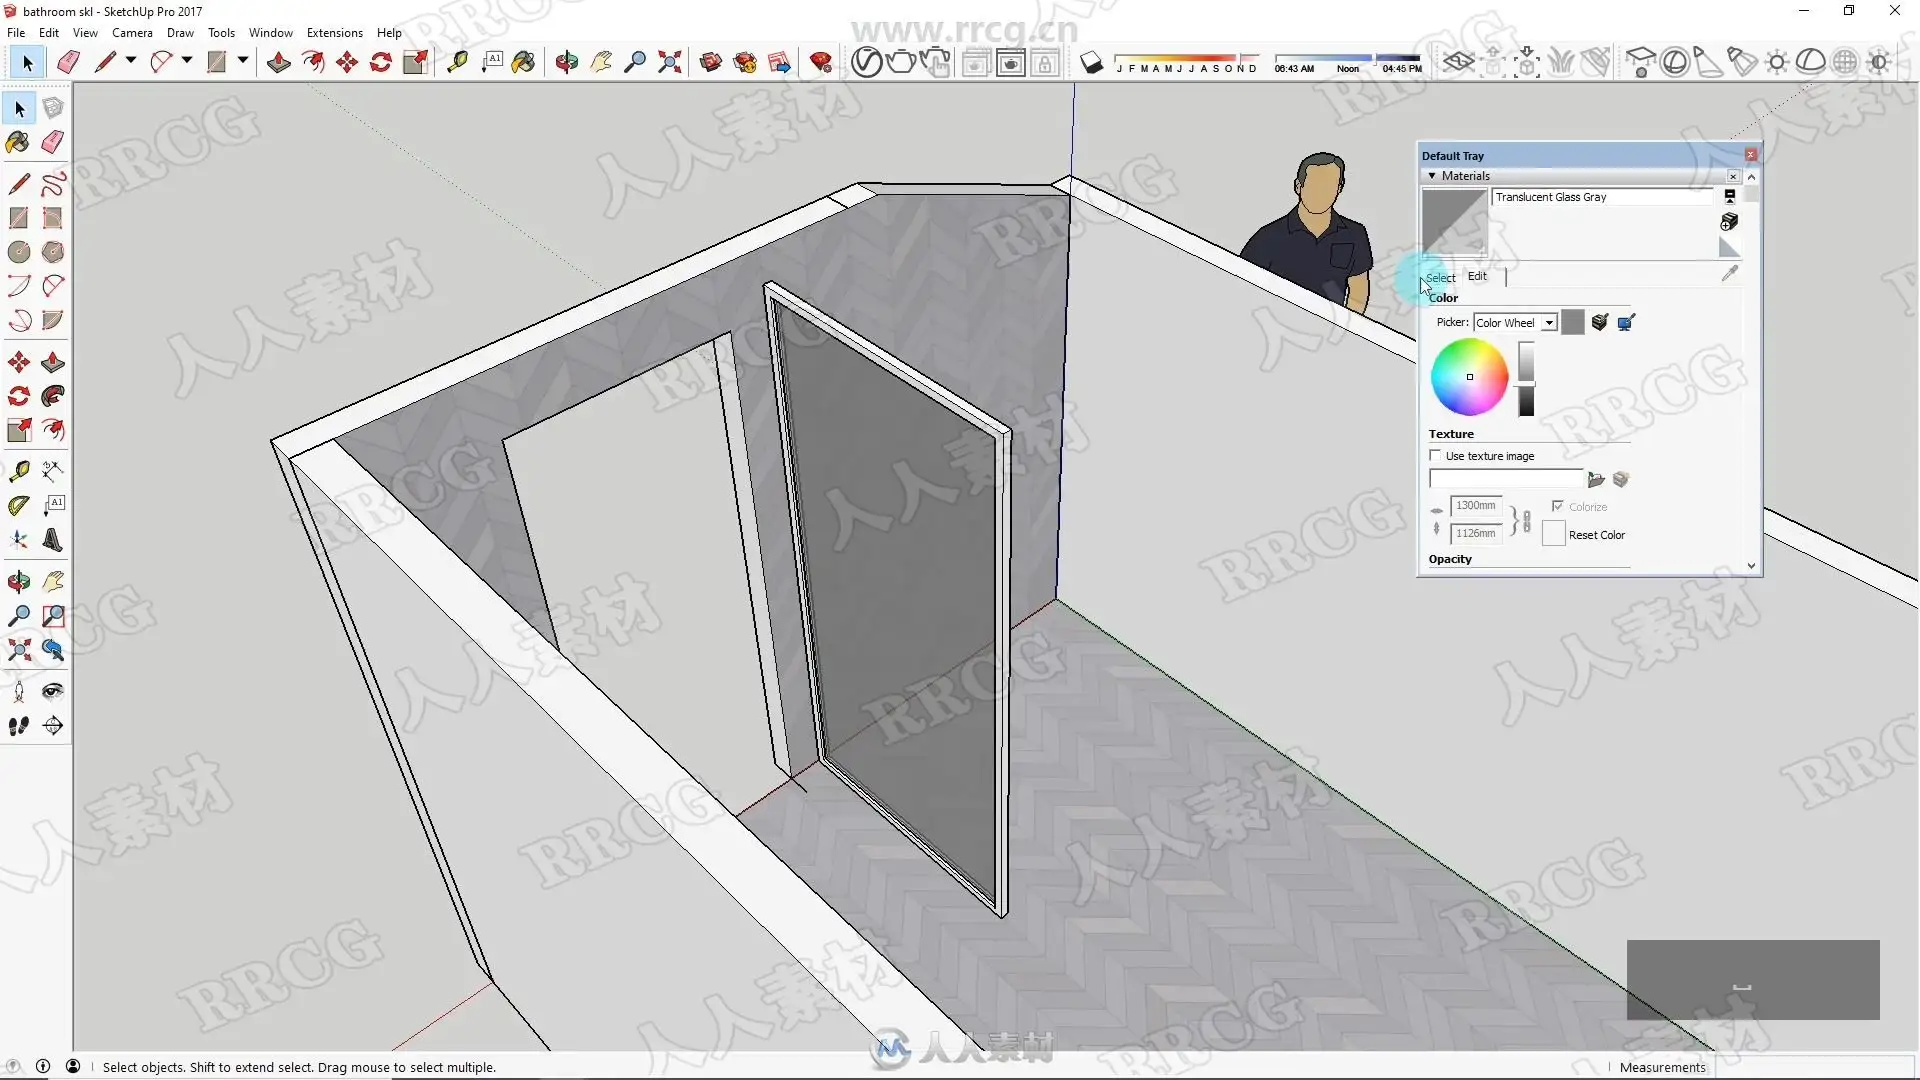Select the Eraser tool in top toolbar
Image resolution: width=1920 pixels, height=1080 pixels.
point(68,62)
